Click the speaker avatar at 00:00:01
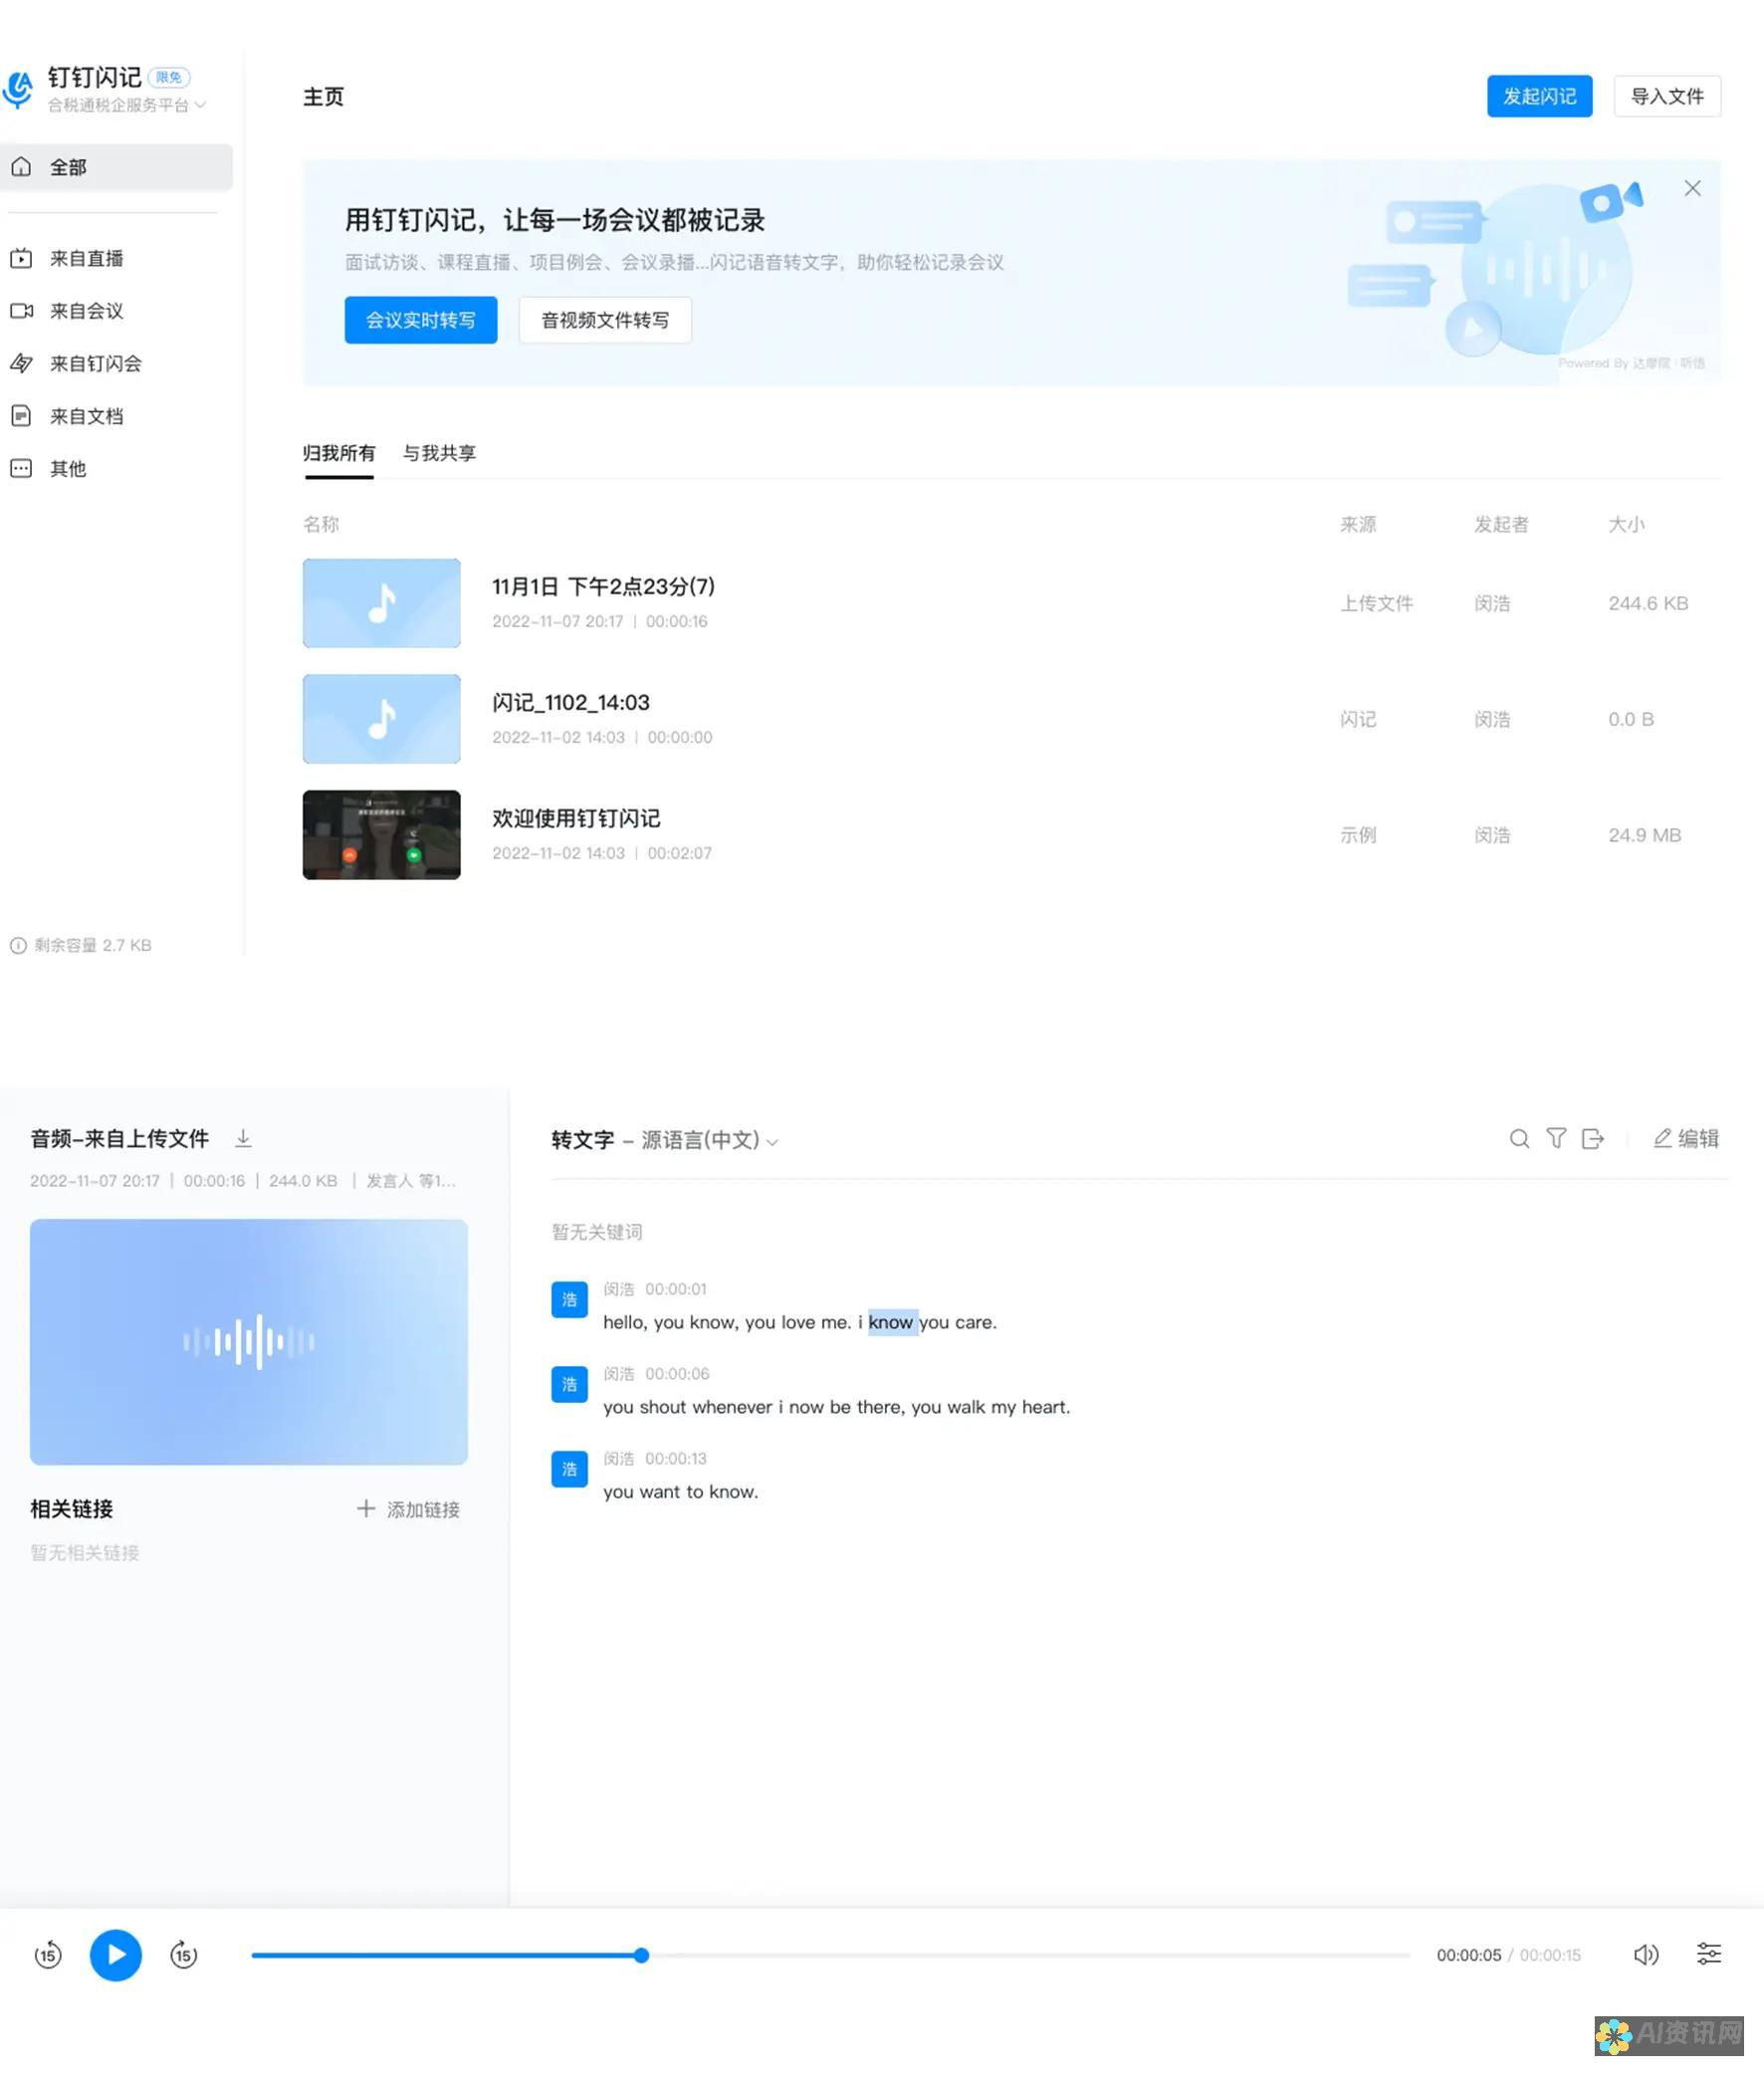 [x=569, y=1299]
